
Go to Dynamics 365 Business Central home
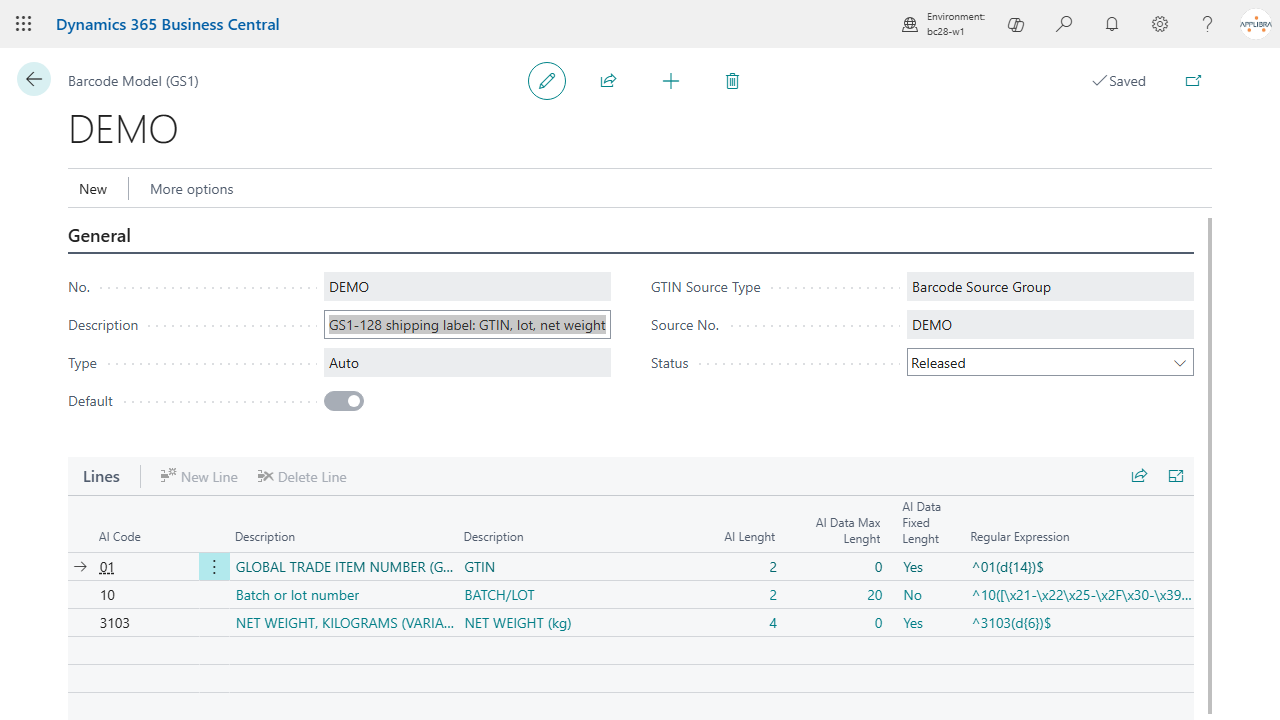[168, 24]
